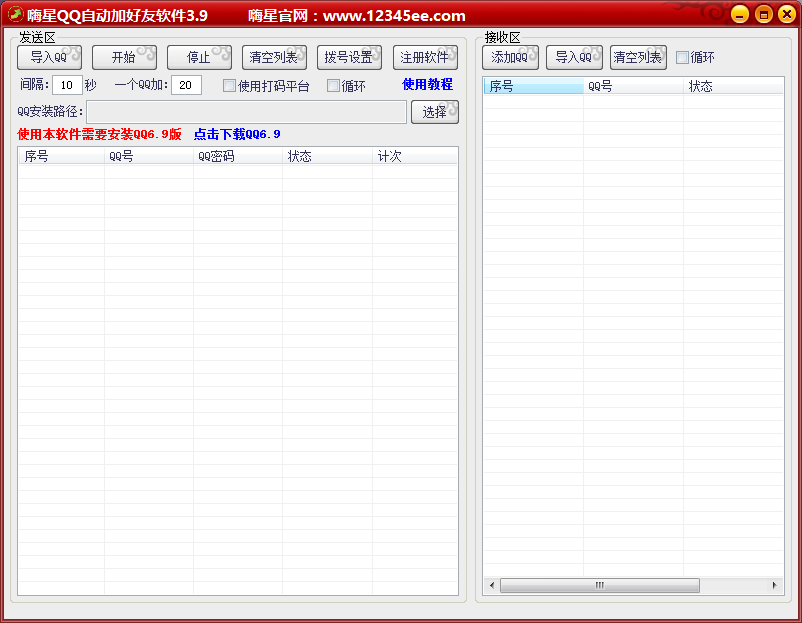Image resolution: width=802 pixels, height=623 pixels.
Task: Start adding friends with 开始 button
Action: (x=124, y=57)
